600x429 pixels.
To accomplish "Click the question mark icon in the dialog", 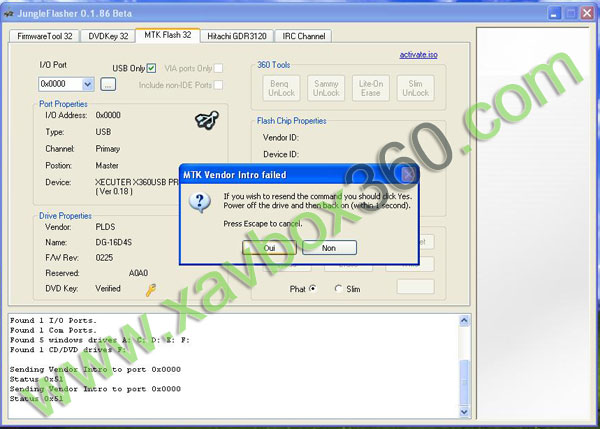I will pyautogui.click(x=200, y=202).
